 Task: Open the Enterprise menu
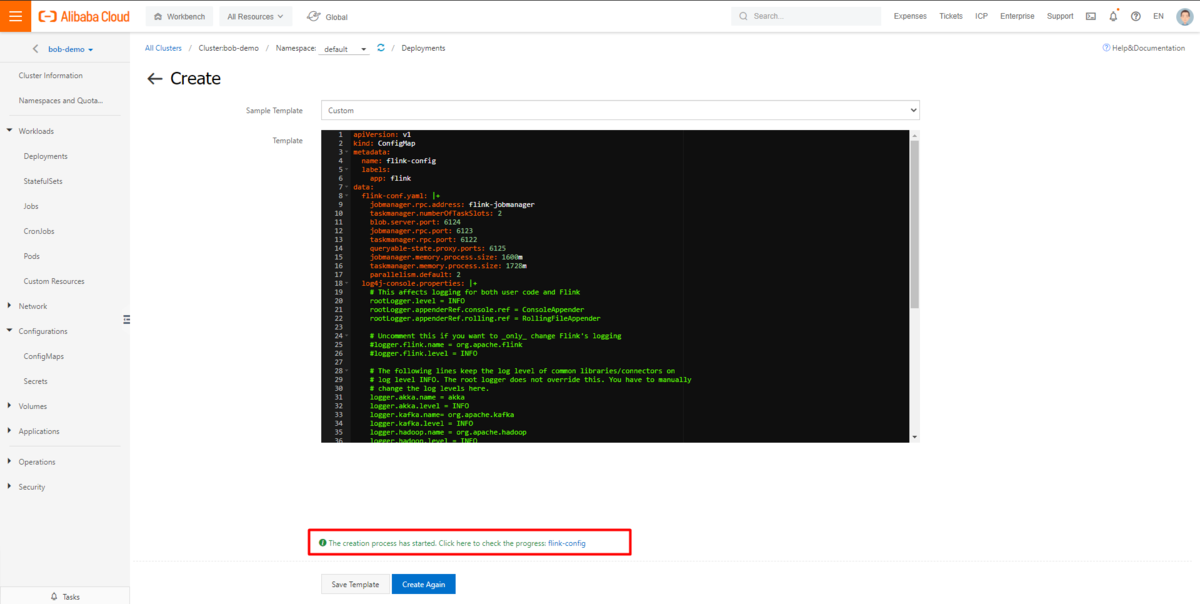[1017, 16]
